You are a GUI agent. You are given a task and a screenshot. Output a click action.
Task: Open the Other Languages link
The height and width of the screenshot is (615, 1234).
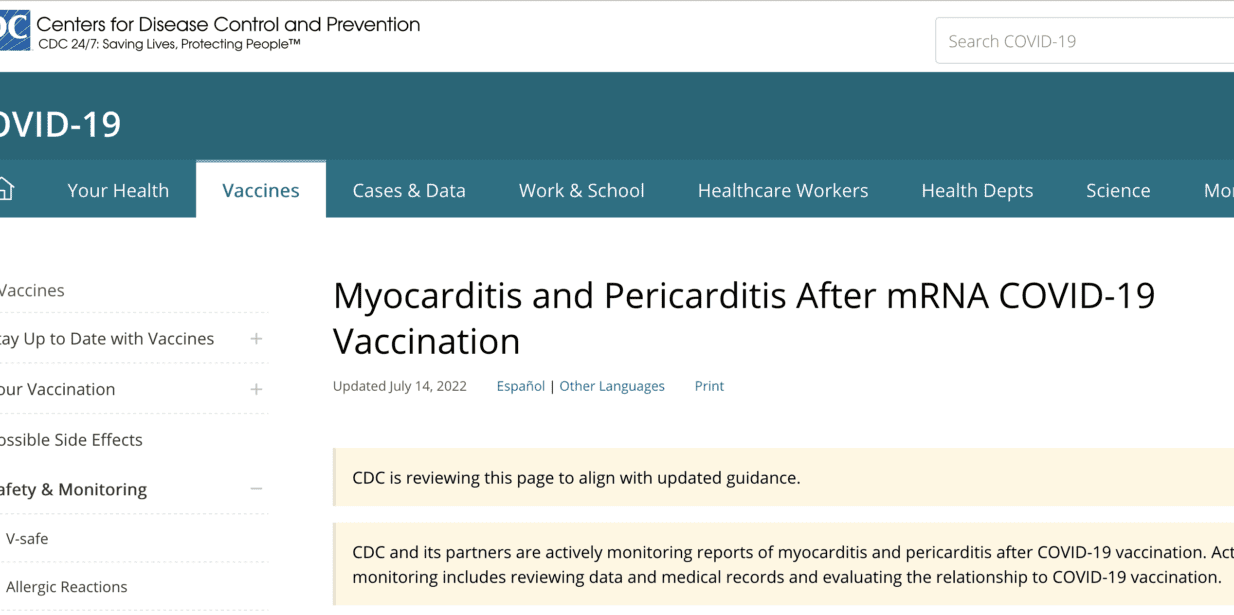pos(612,386)
